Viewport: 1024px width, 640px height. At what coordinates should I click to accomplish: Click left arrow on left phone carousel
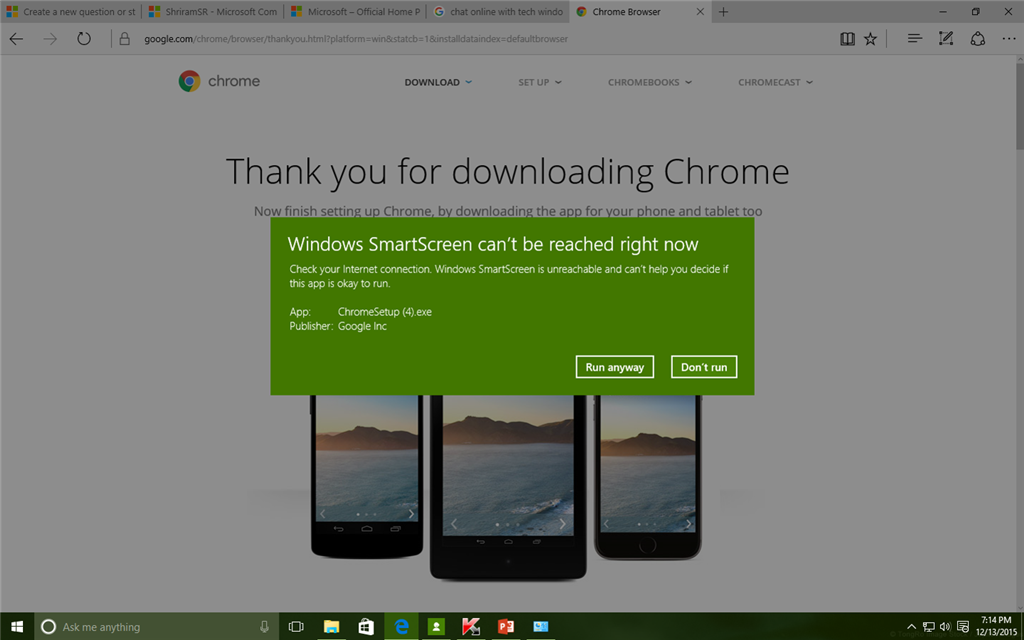click(323, 514)
